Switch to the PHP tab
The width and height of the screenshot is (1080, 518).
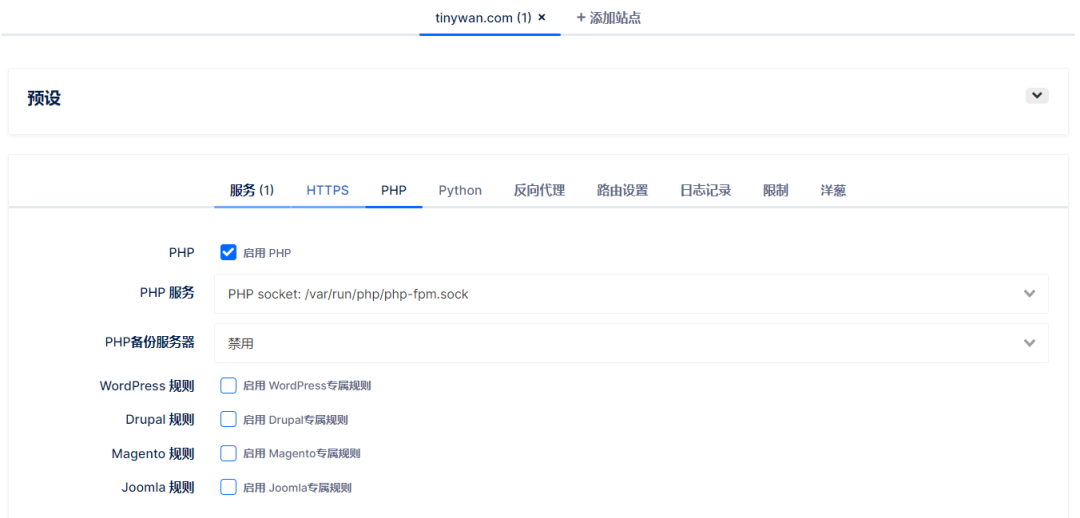(x=394, y=191)
